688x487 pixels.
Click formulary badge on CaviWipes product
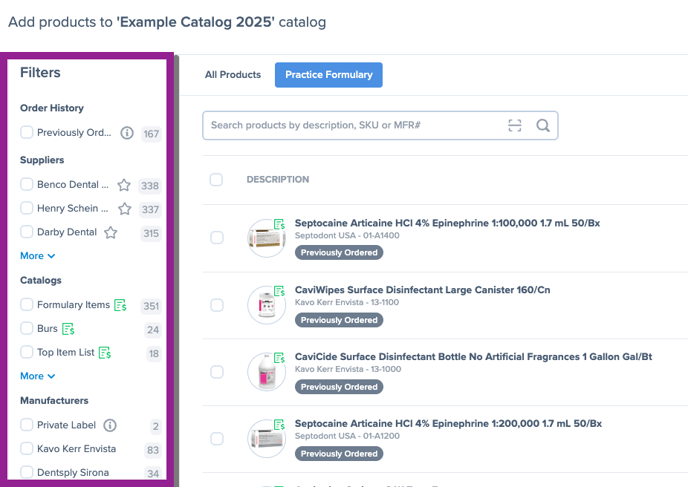[x=280, y=291]
